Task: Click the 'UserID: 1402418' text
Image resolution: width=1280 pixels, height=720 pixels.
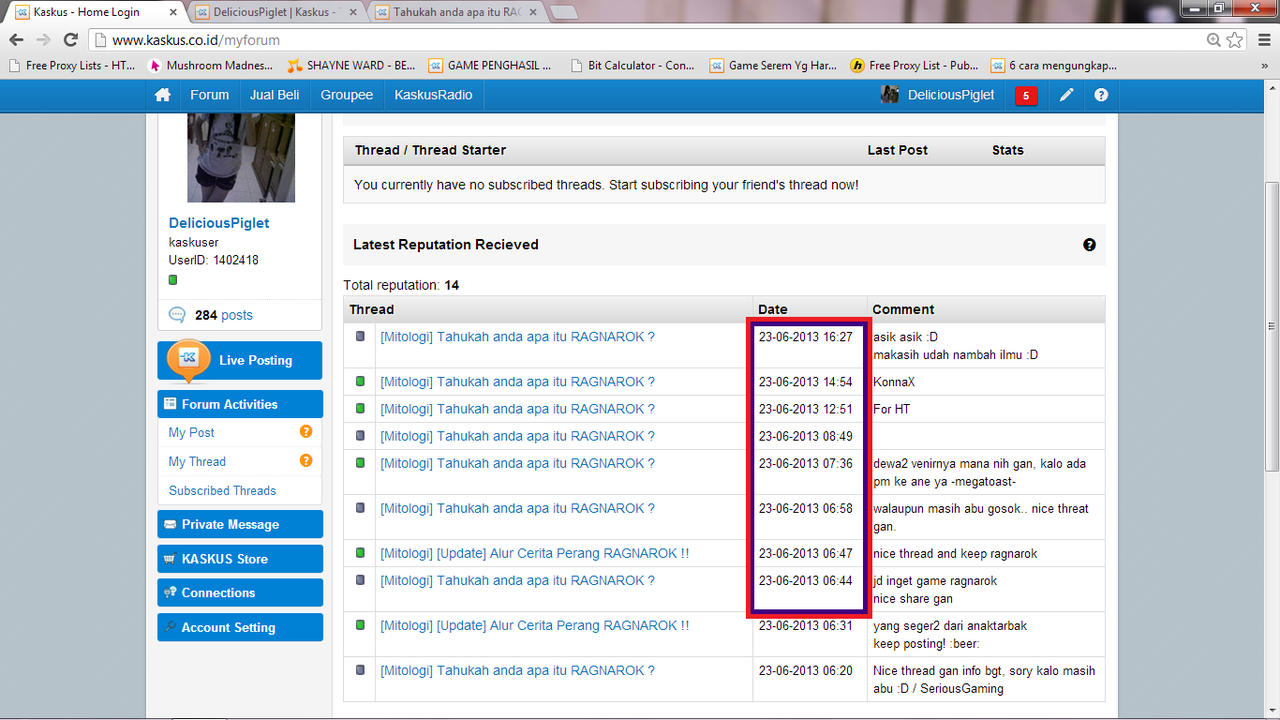Action: click(x=213, y=261)
